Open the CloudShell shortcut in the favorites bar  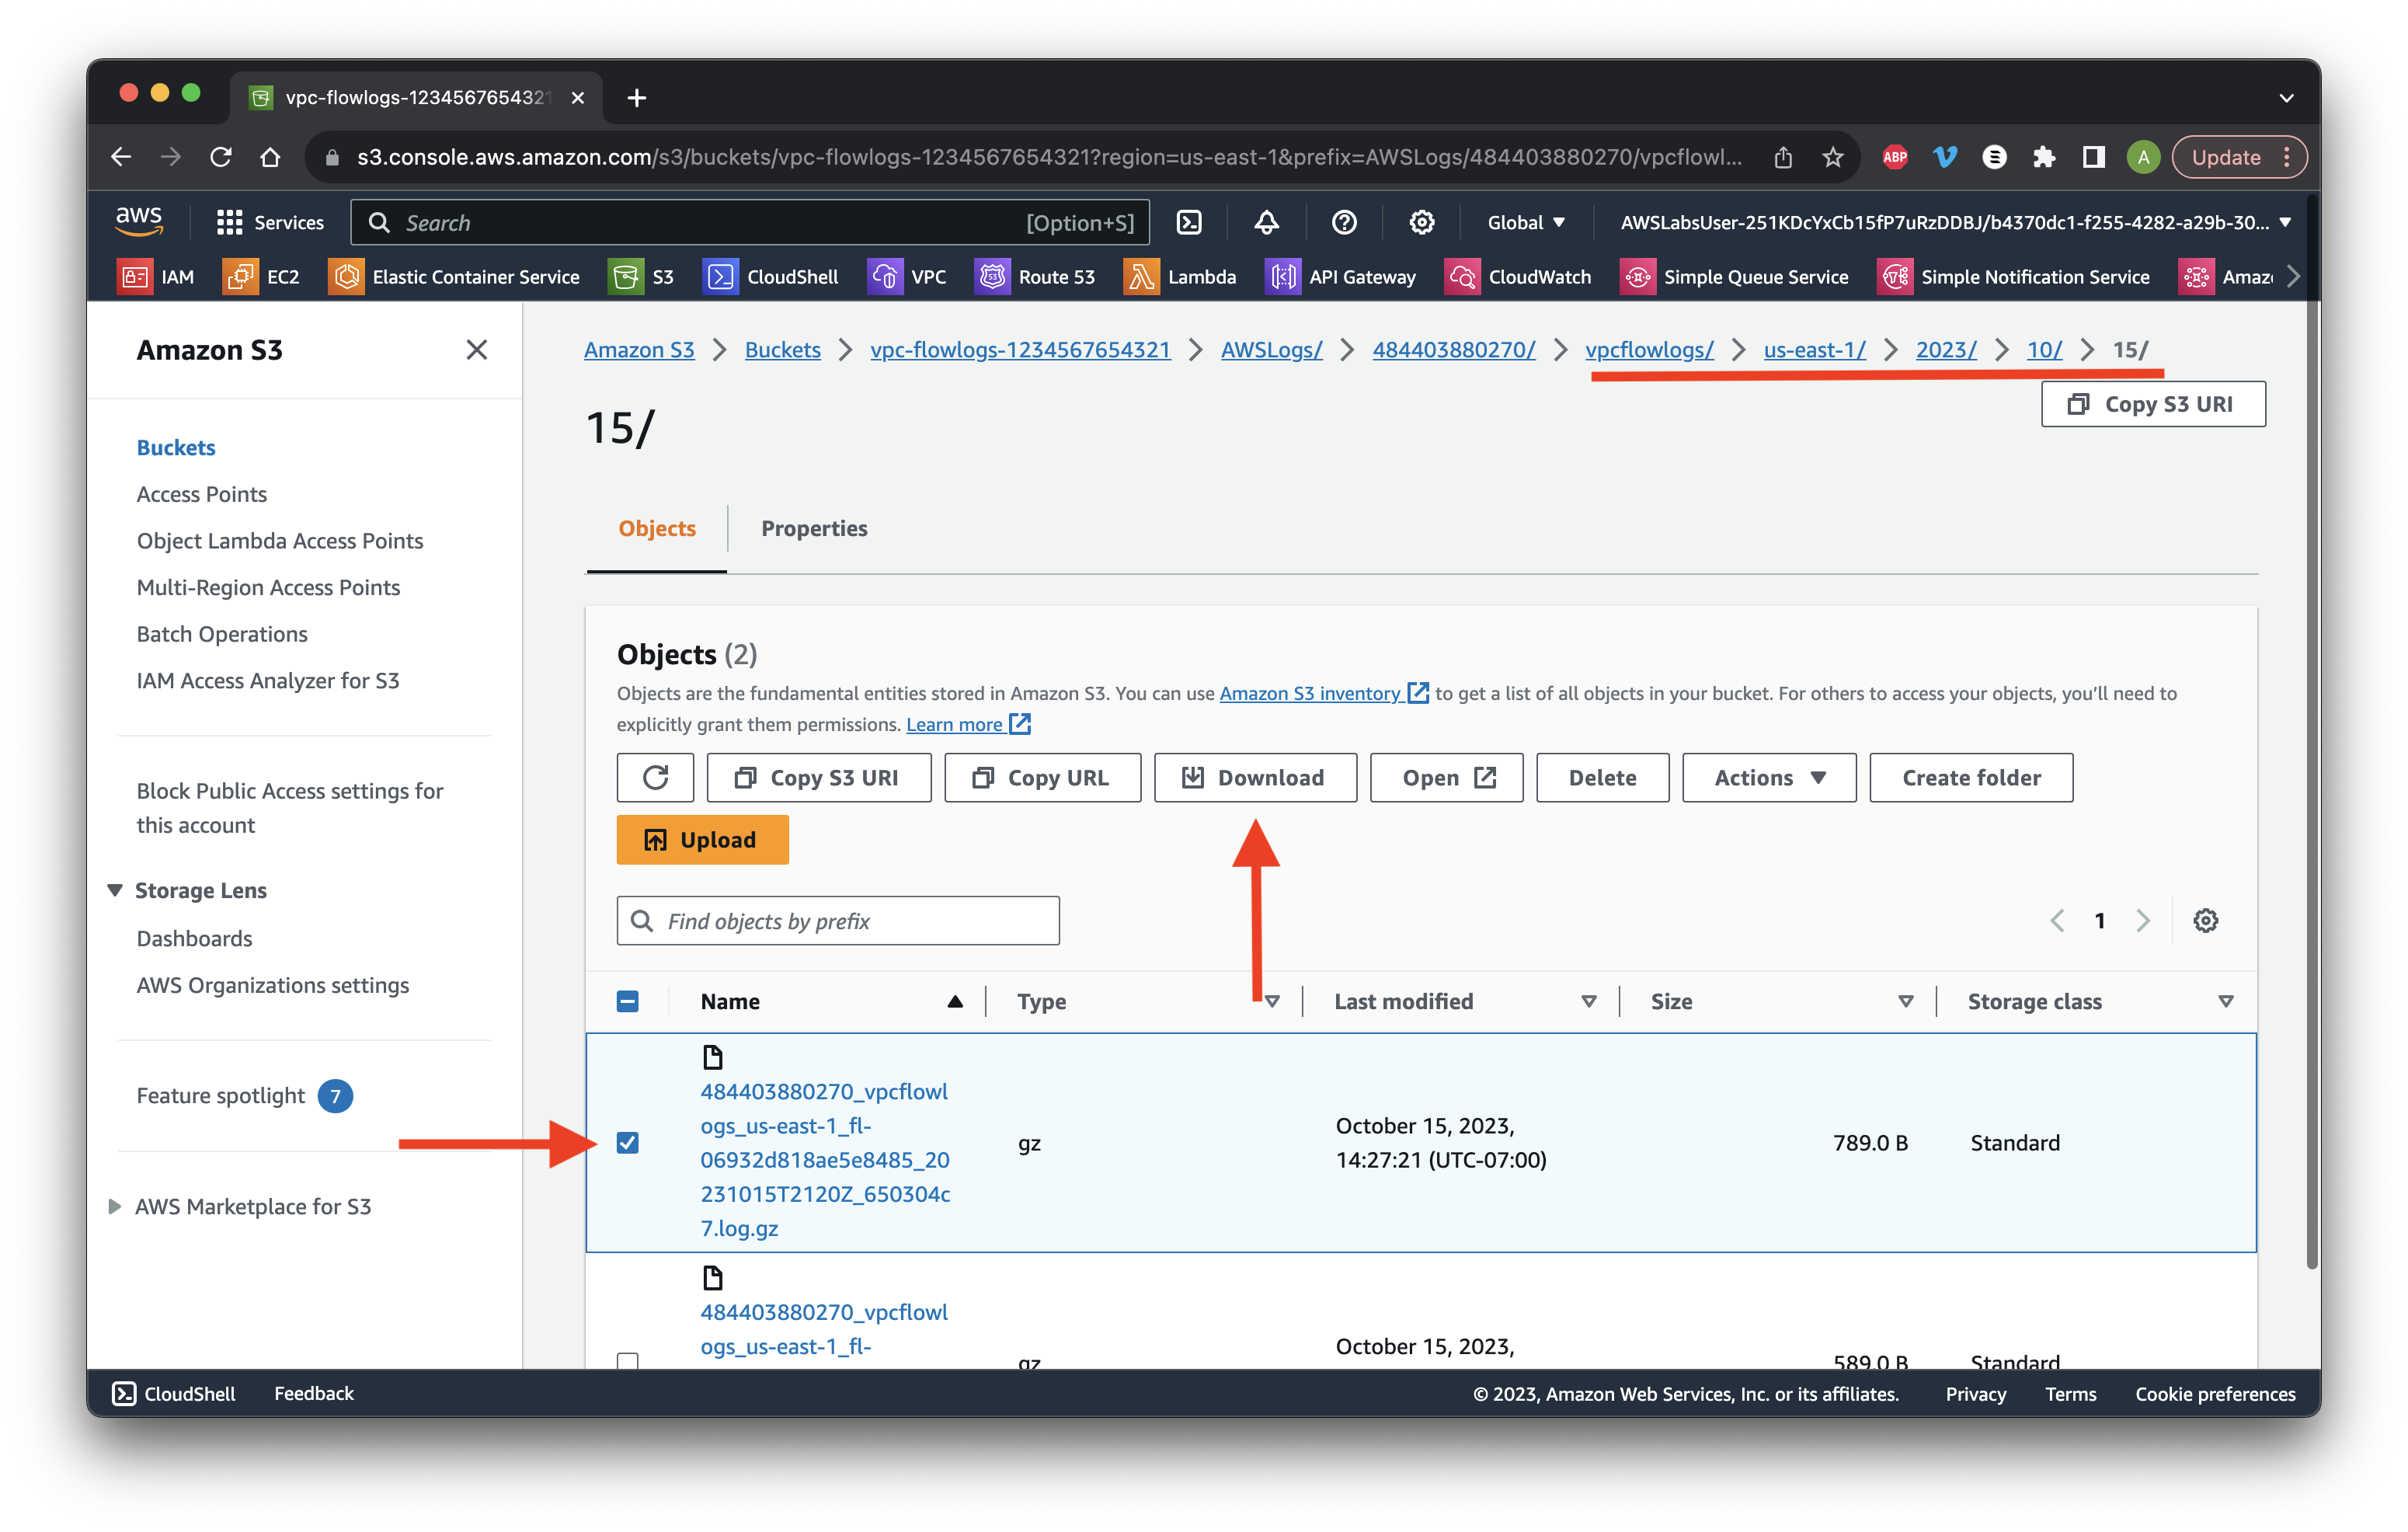pyautogui.click(x=771, y=276)
